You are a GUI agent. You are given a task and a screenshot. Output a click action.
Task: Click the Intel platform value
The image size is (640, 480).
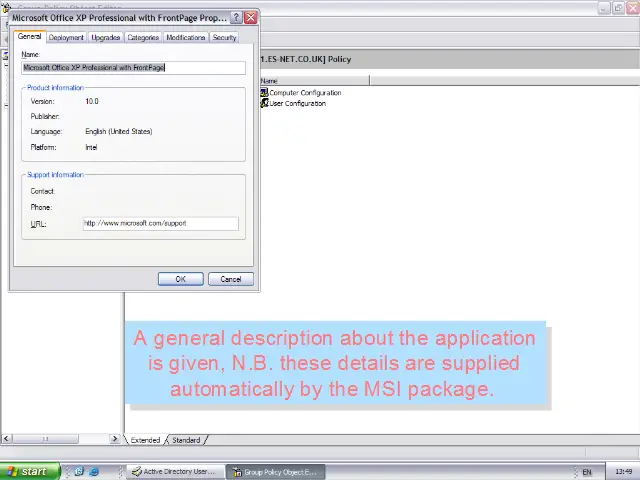pos(91,147)
